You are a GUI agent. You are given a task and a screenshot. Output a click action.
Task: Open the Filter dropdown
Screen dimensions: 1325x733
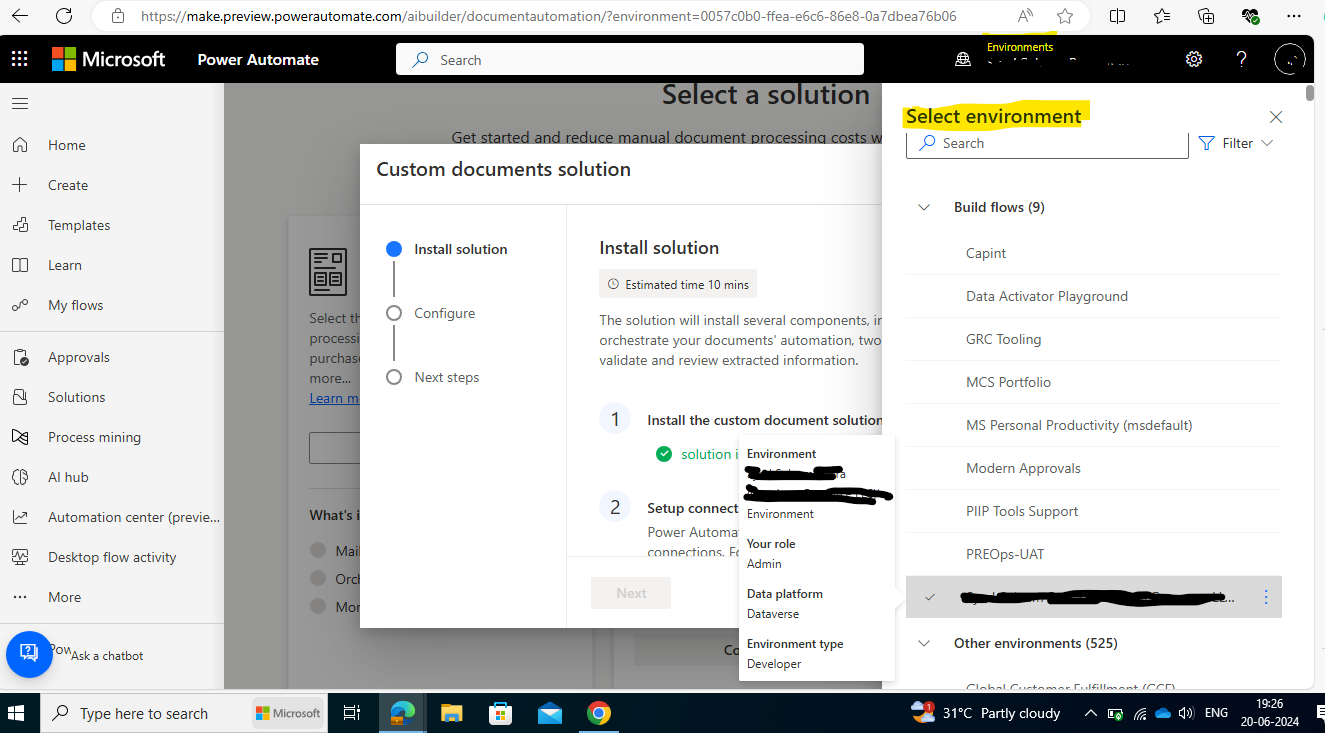coord(1236,143)
